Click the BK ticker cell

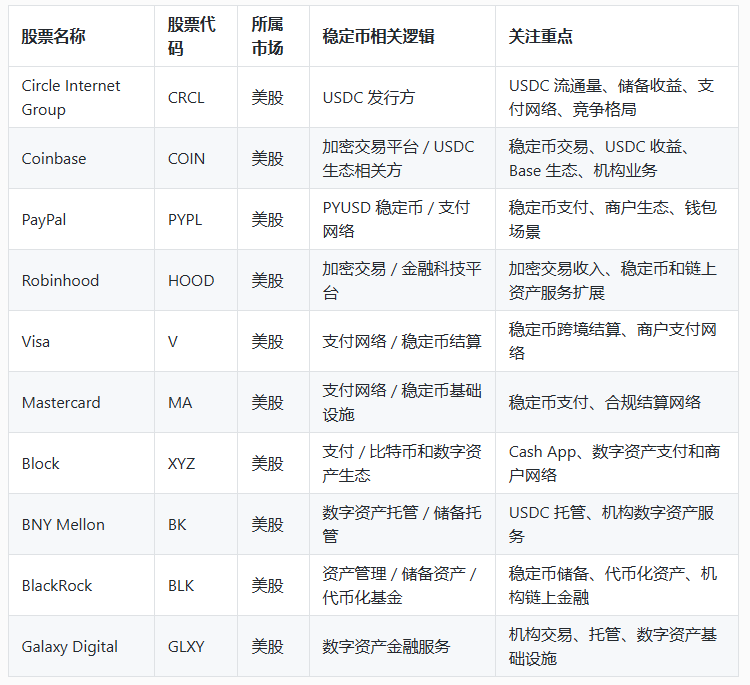click(196, 524)
